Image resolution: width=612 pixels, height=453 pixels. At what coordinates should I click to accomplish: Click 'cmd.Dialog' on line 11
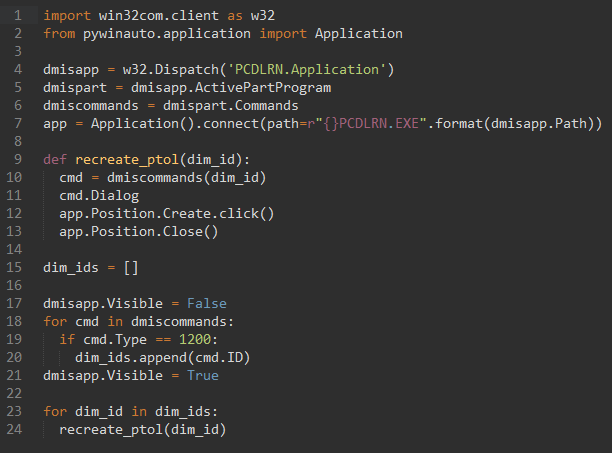99,196
